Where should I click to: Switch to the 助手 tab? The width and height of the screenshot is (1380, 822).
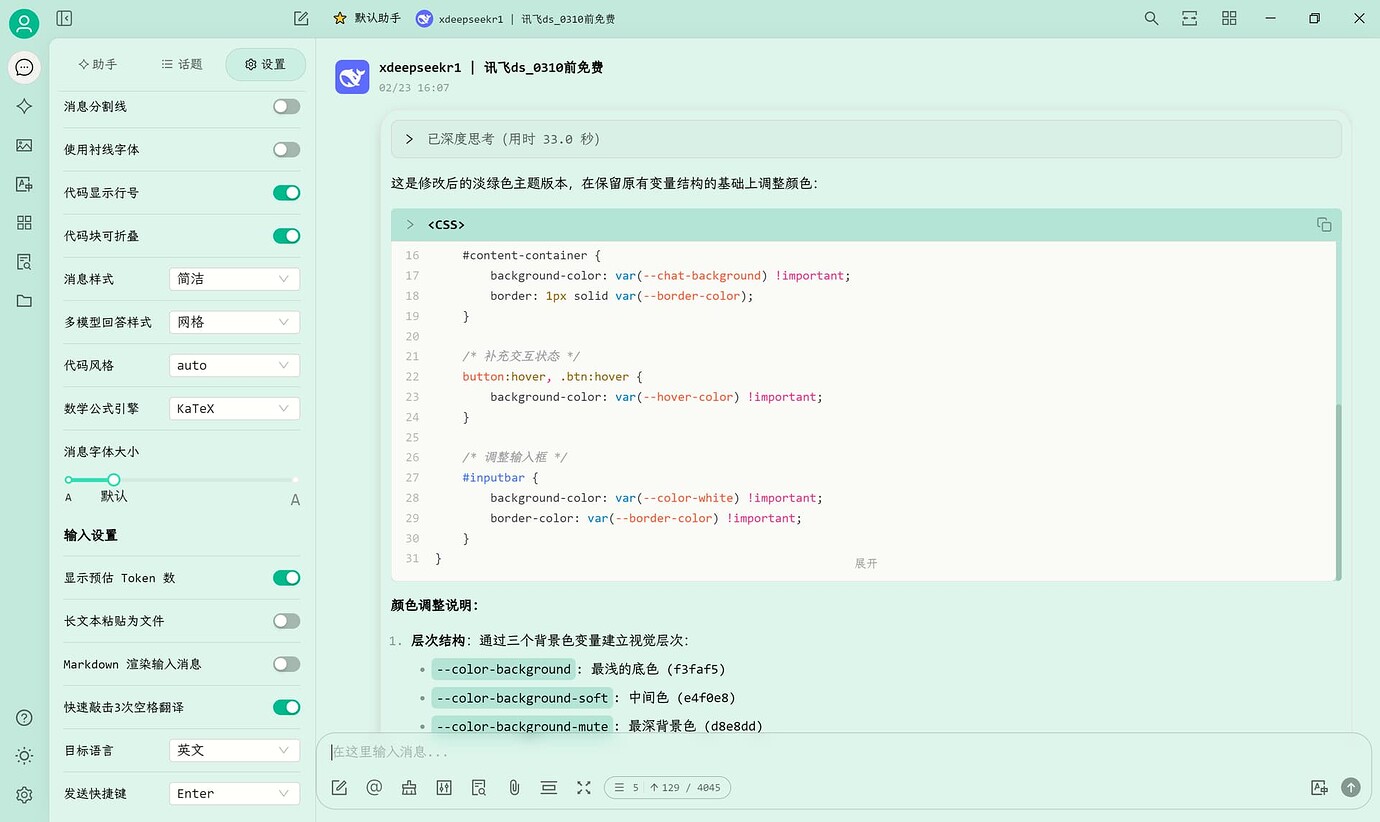click(x=97, y=64)
